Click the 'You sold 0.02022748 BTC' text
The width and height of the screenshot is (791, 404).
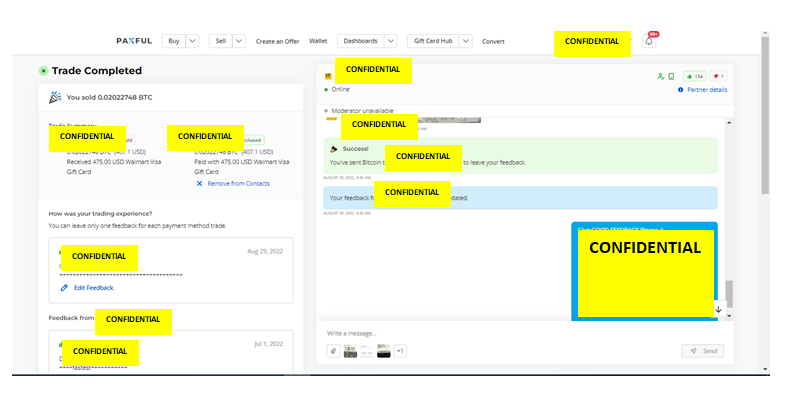pyautogui.click(x=109, y=97)
